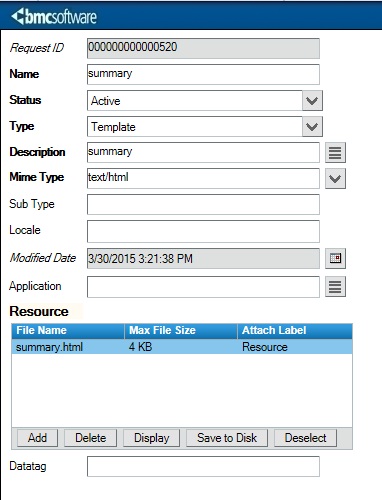Click the Deselect button
The width and height of the screenshot is (382, 500).
click(x=305, y=438)
